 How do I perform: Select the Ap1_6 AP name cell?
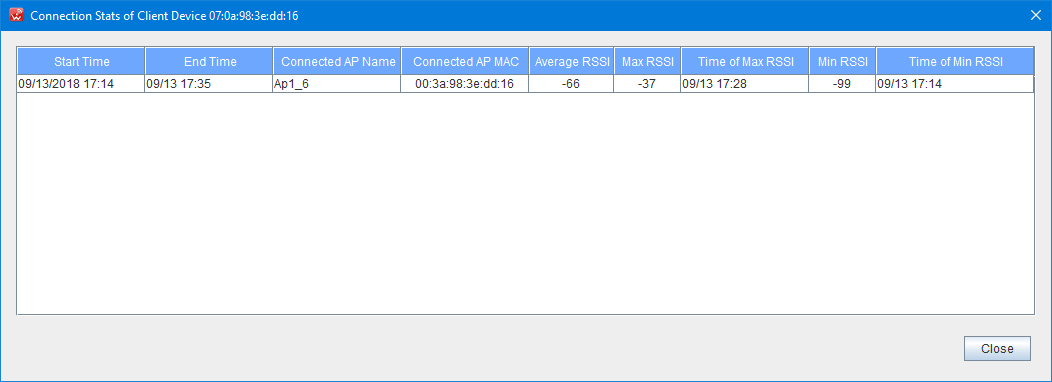click(x=337, y=84)
